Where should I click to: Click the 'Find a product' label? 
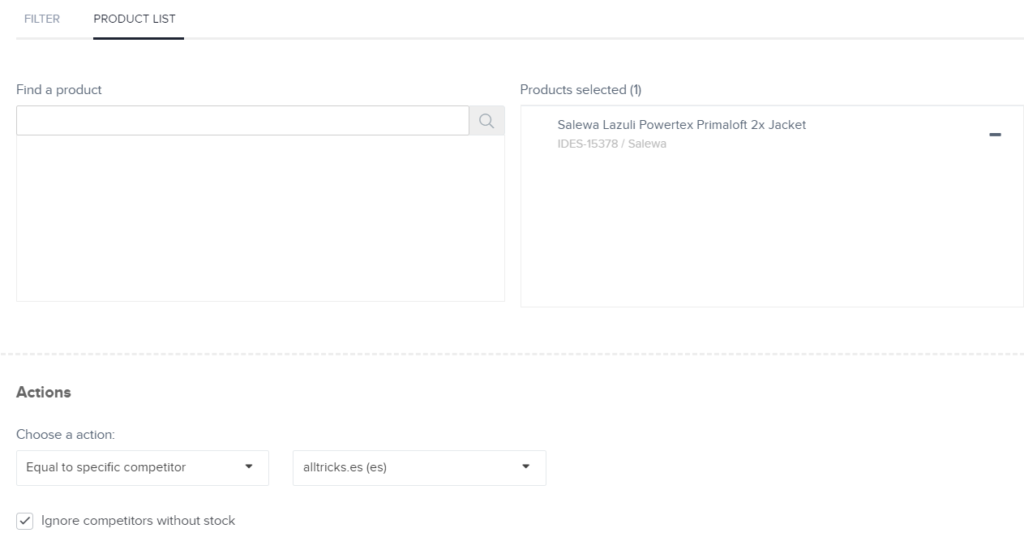tap(59, 90)
